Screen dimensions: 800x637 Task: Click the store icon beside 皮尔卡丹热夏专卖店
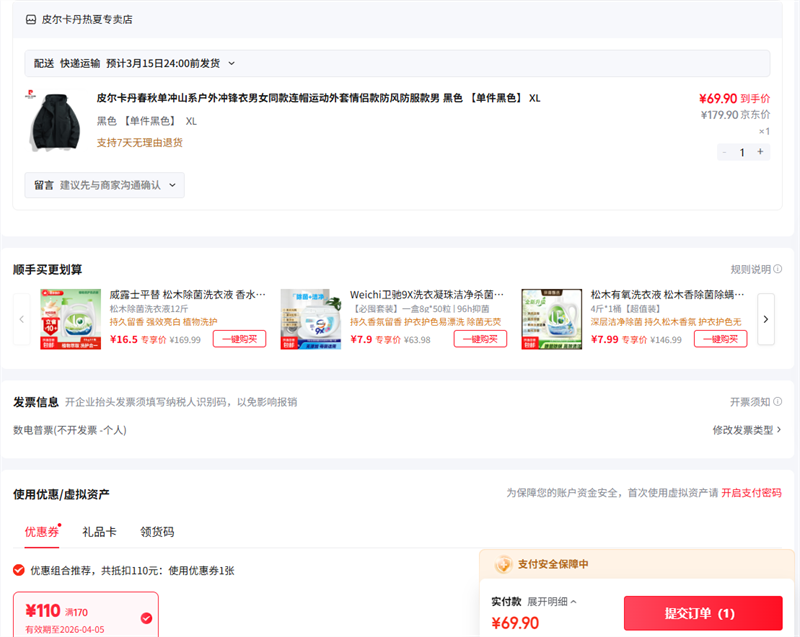coord(31,19)
